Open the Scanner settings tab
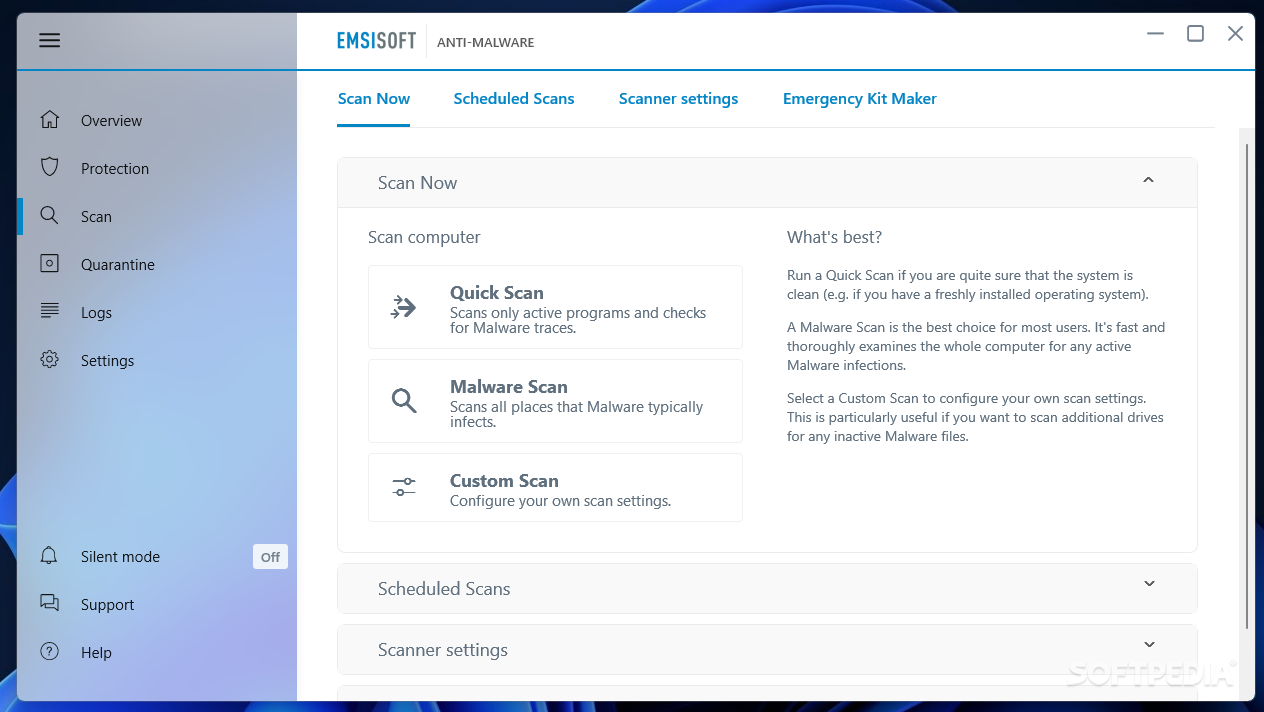 (678, 98)
